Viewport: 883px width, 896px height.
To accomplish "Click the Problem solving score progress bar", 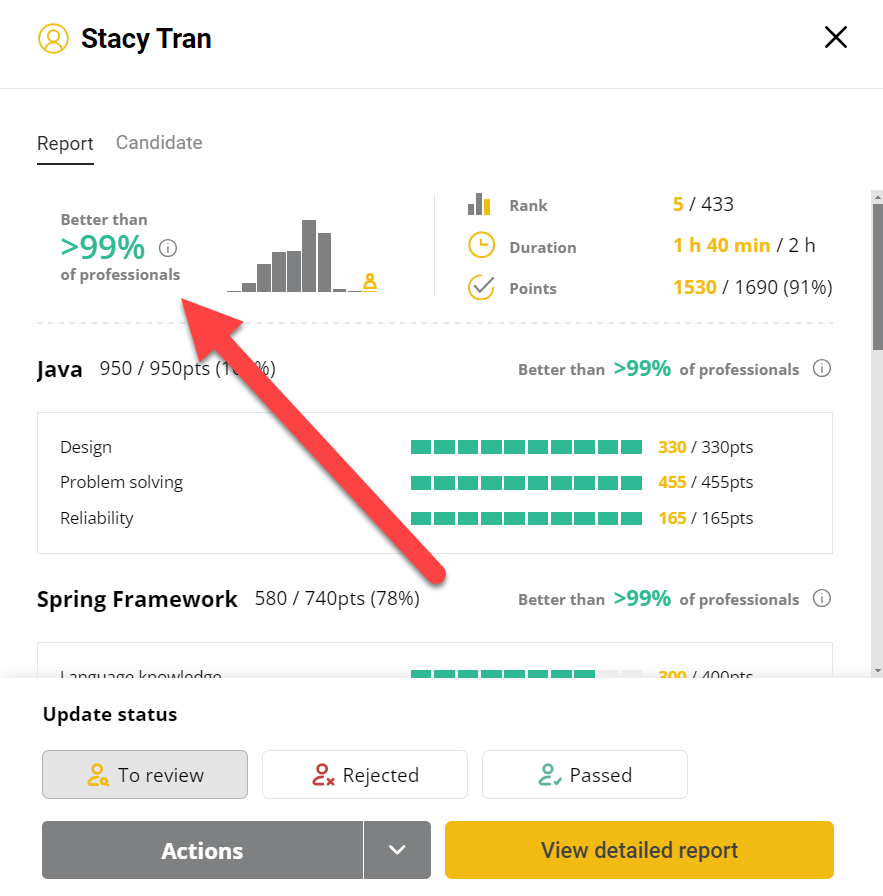I will 526,483.
